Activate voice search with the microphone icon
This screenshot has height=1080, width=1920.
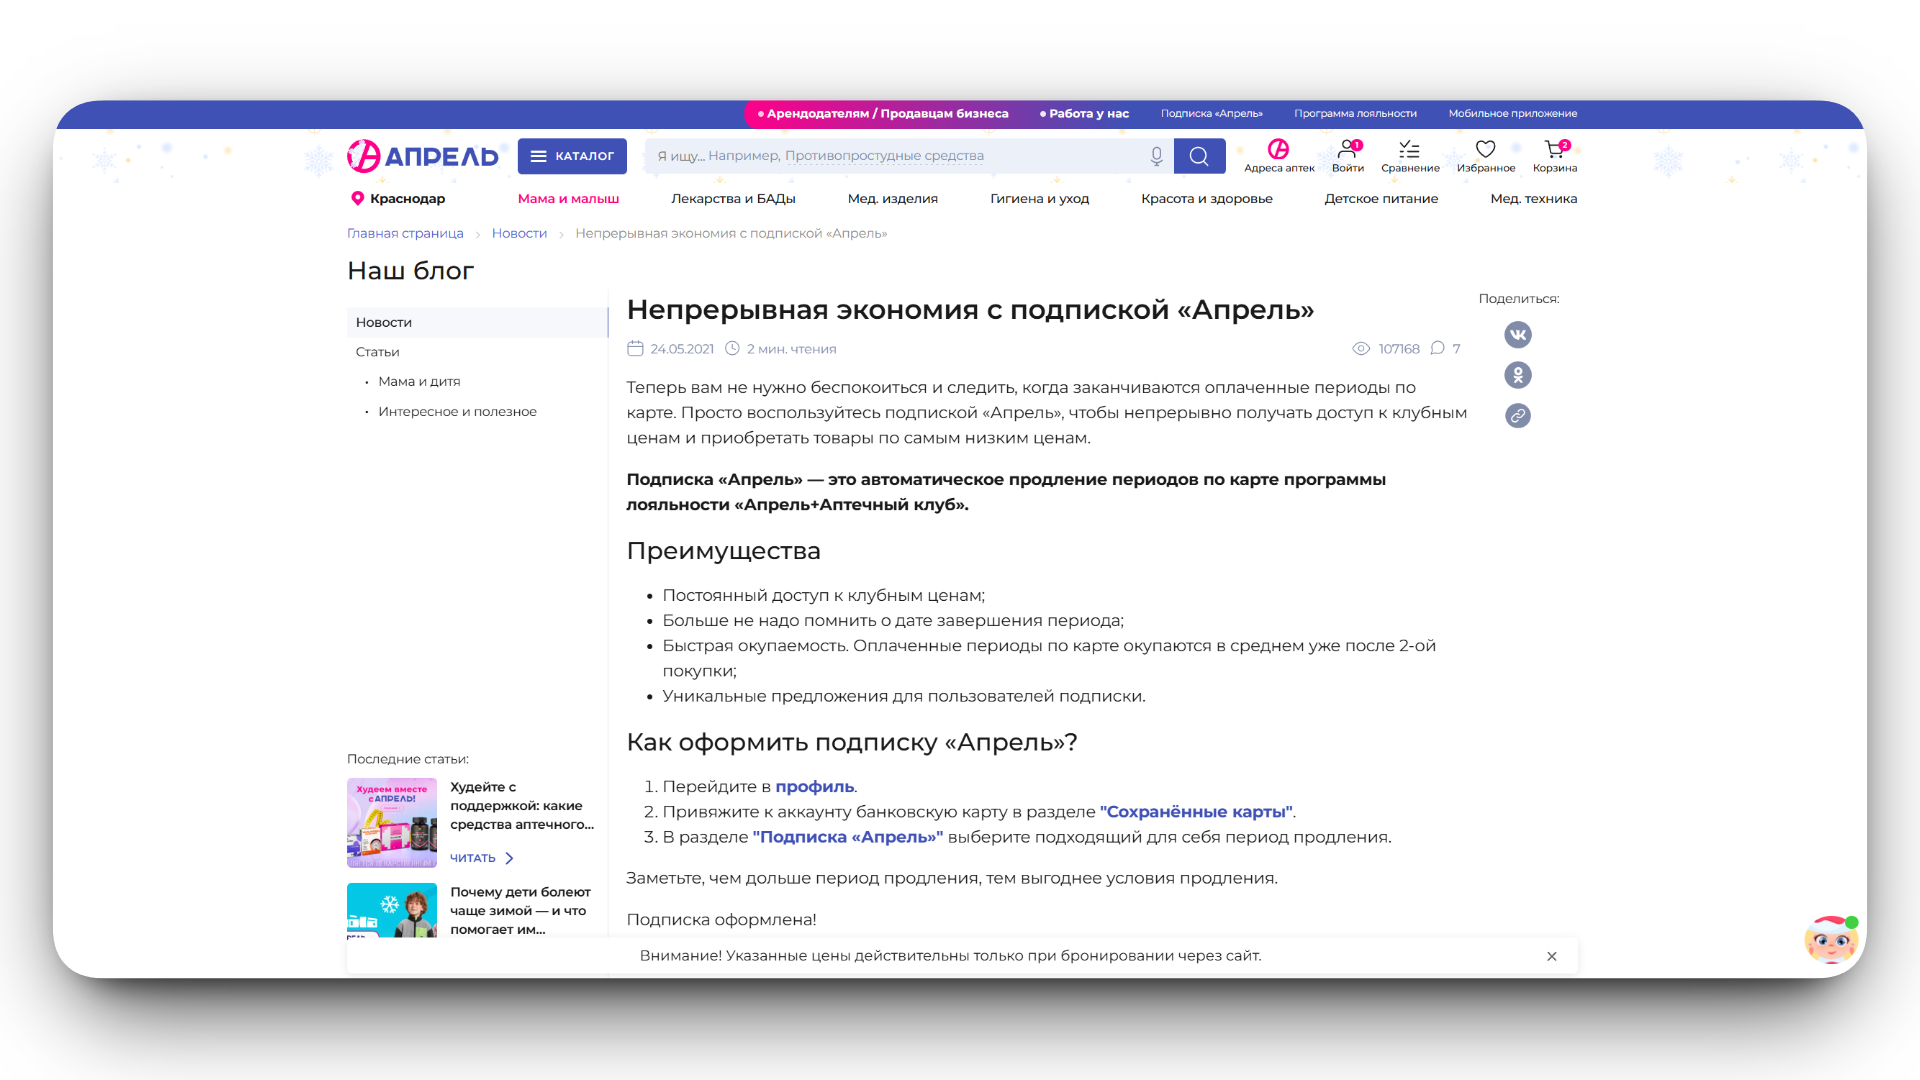click(x=1156, y=155)
